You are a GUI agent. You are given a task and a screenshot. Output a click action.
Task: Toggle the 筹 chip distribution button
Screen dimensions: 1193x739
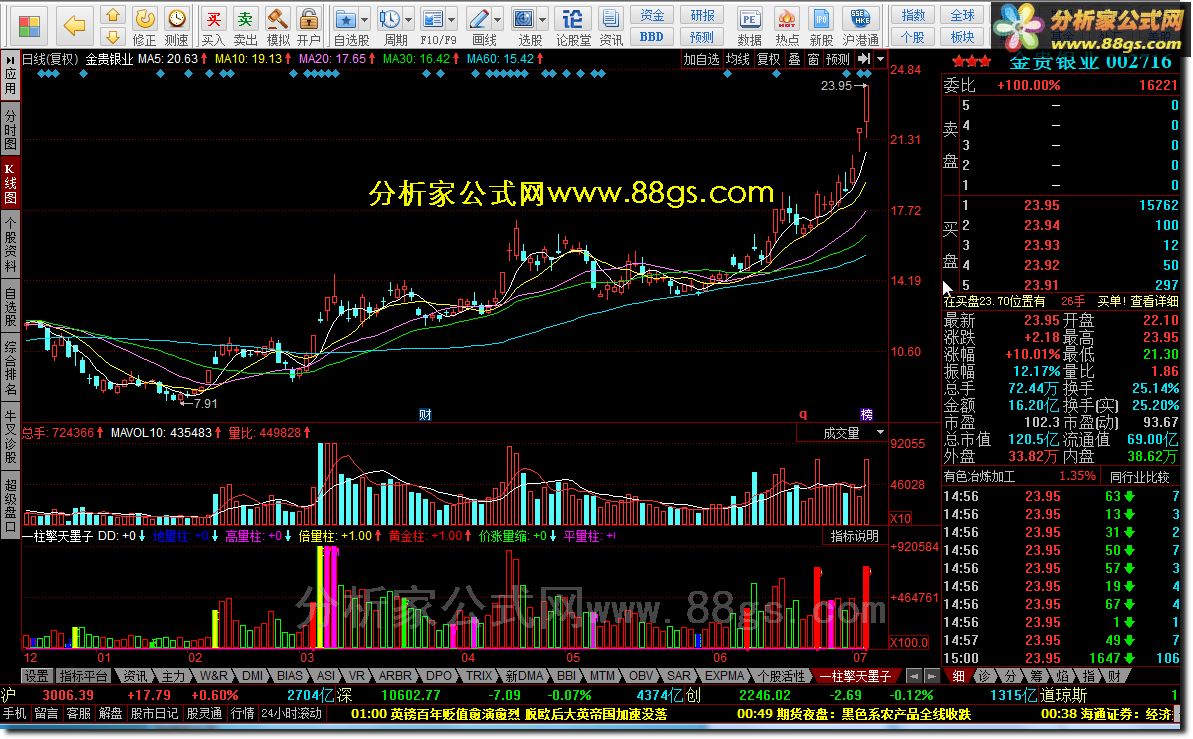point(1036,676)
